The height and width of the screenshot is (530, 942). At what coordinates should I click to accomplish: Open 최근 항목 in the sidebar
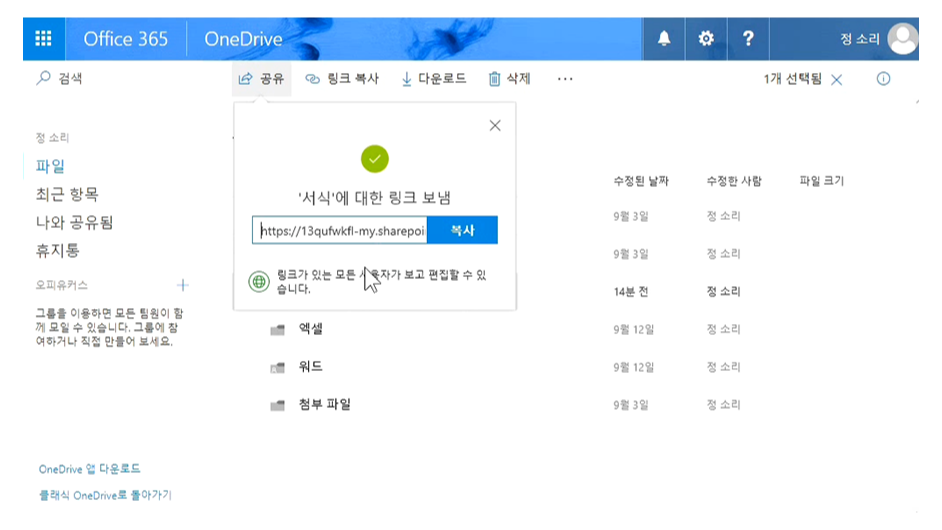coord(67,194)
